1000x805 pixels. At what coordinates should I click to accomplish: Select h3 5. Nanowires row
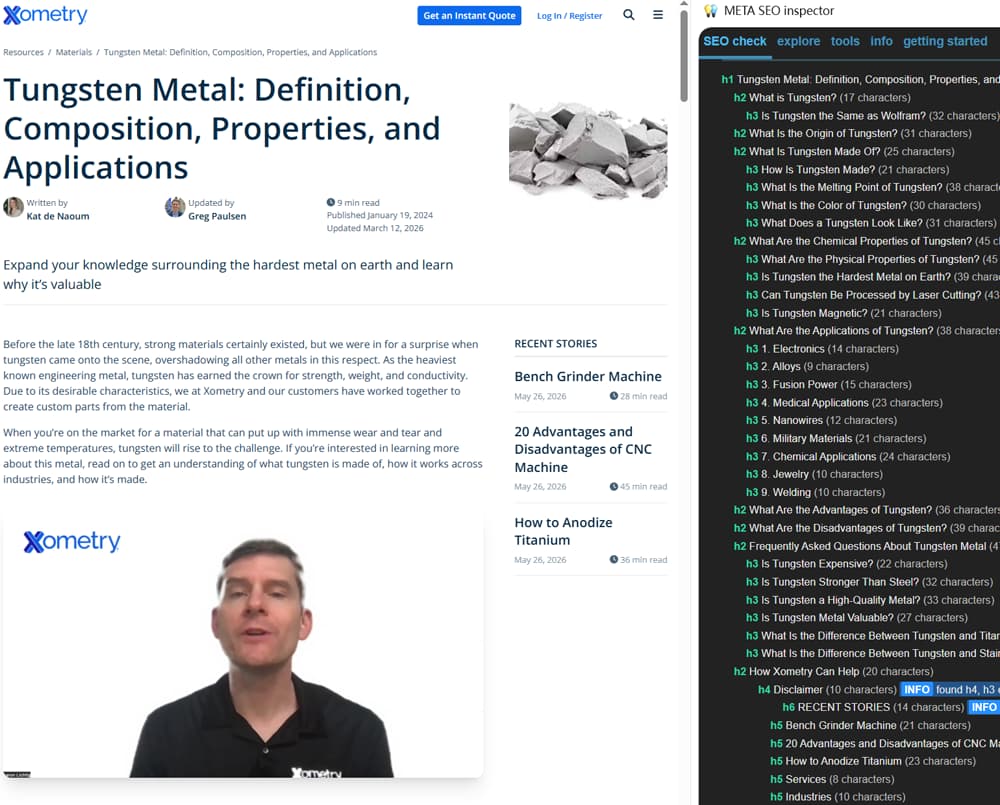click(x=821, y=420)
